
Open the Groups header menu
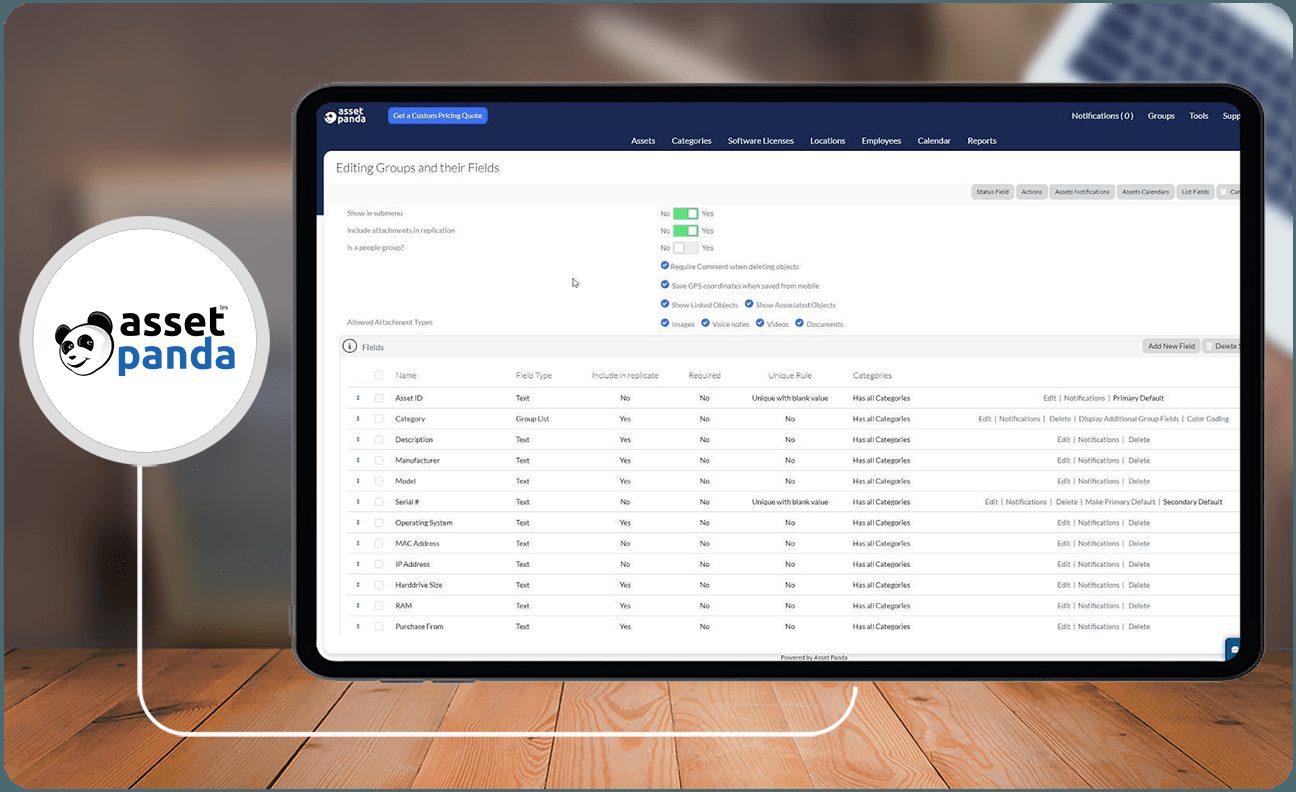tap(1161, 116)
